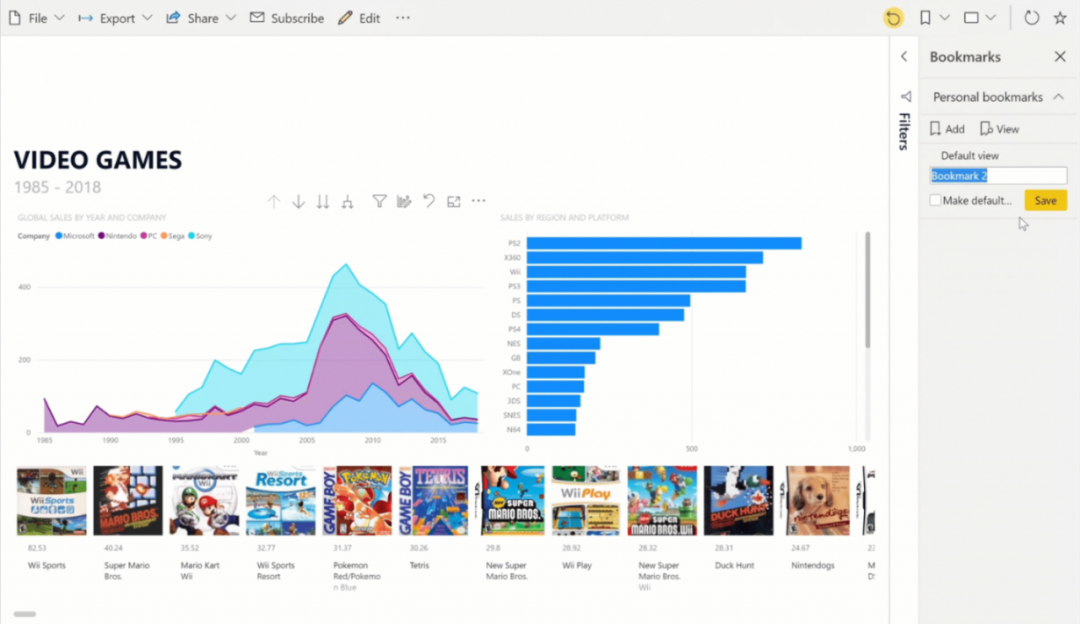Click the Bookmark 2 name field

998,176
